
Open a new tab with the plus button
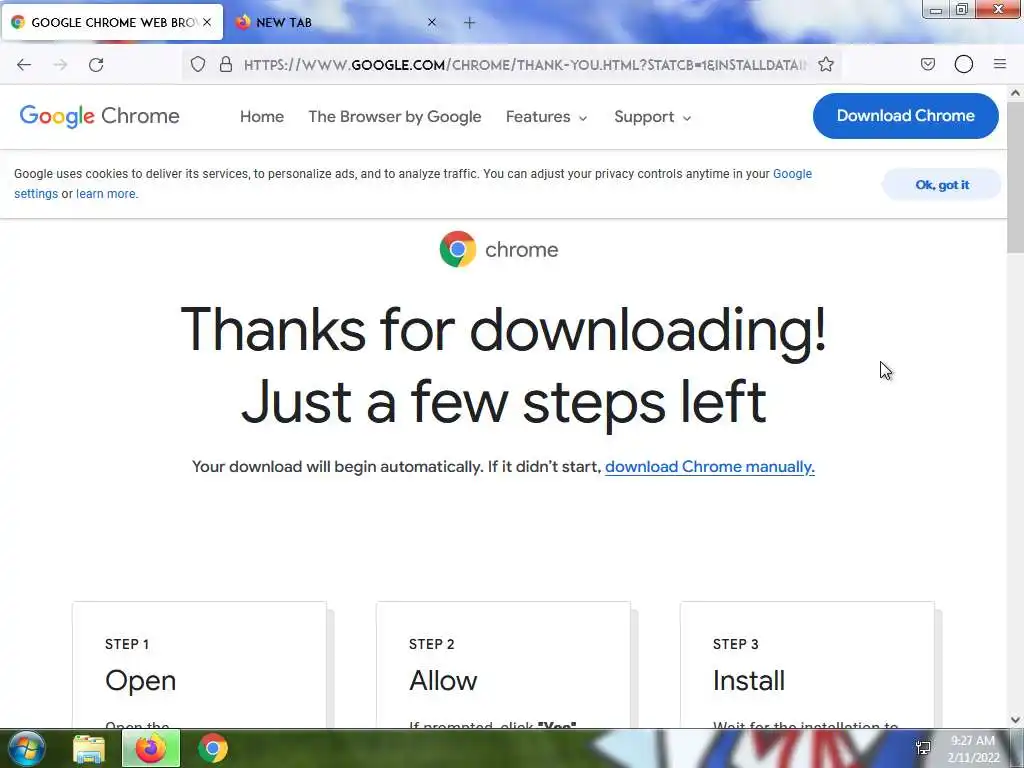point(470,23)
